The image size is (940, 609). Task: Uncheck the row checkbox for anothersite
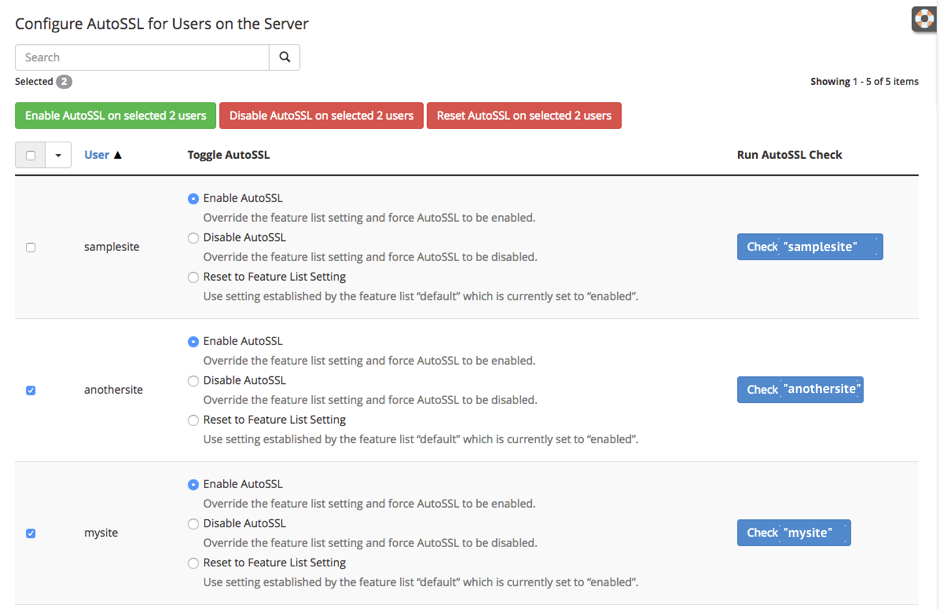30,390
